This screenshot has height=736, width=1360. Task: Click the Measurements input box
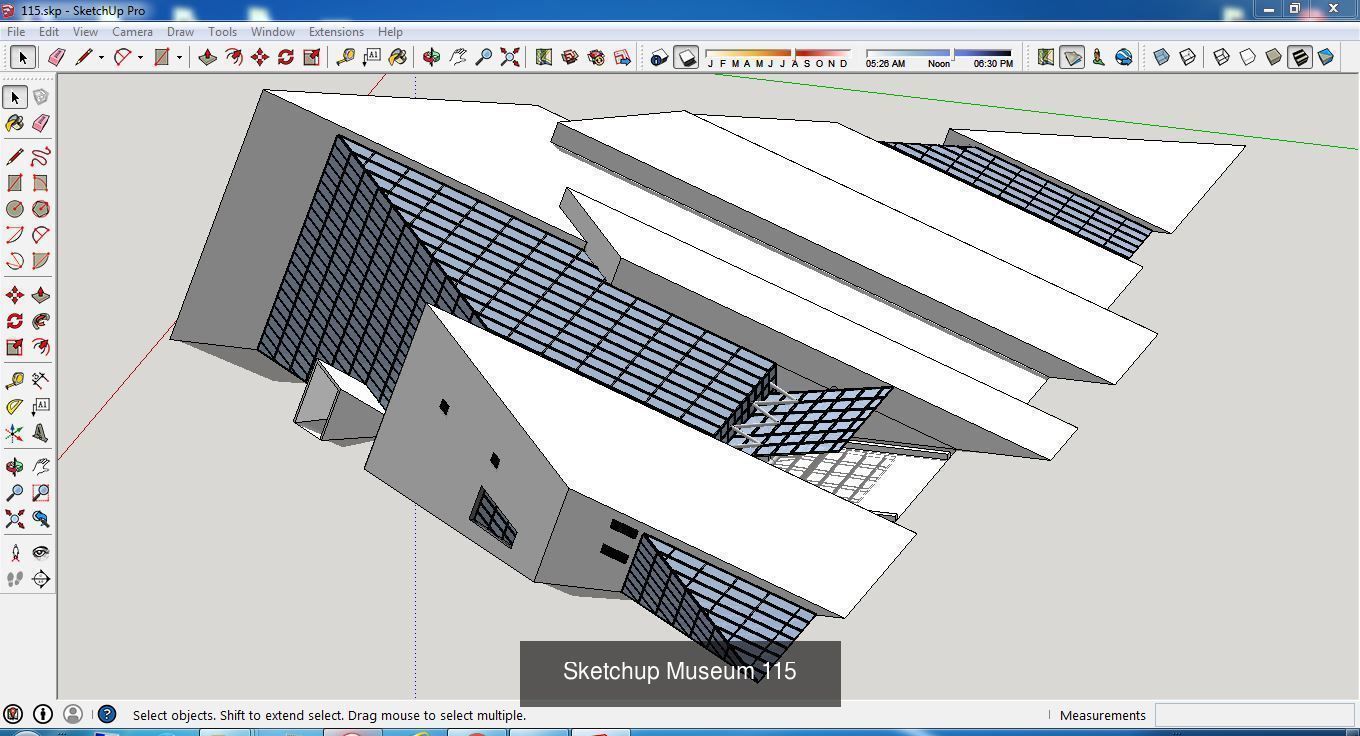click(1254, 715)
